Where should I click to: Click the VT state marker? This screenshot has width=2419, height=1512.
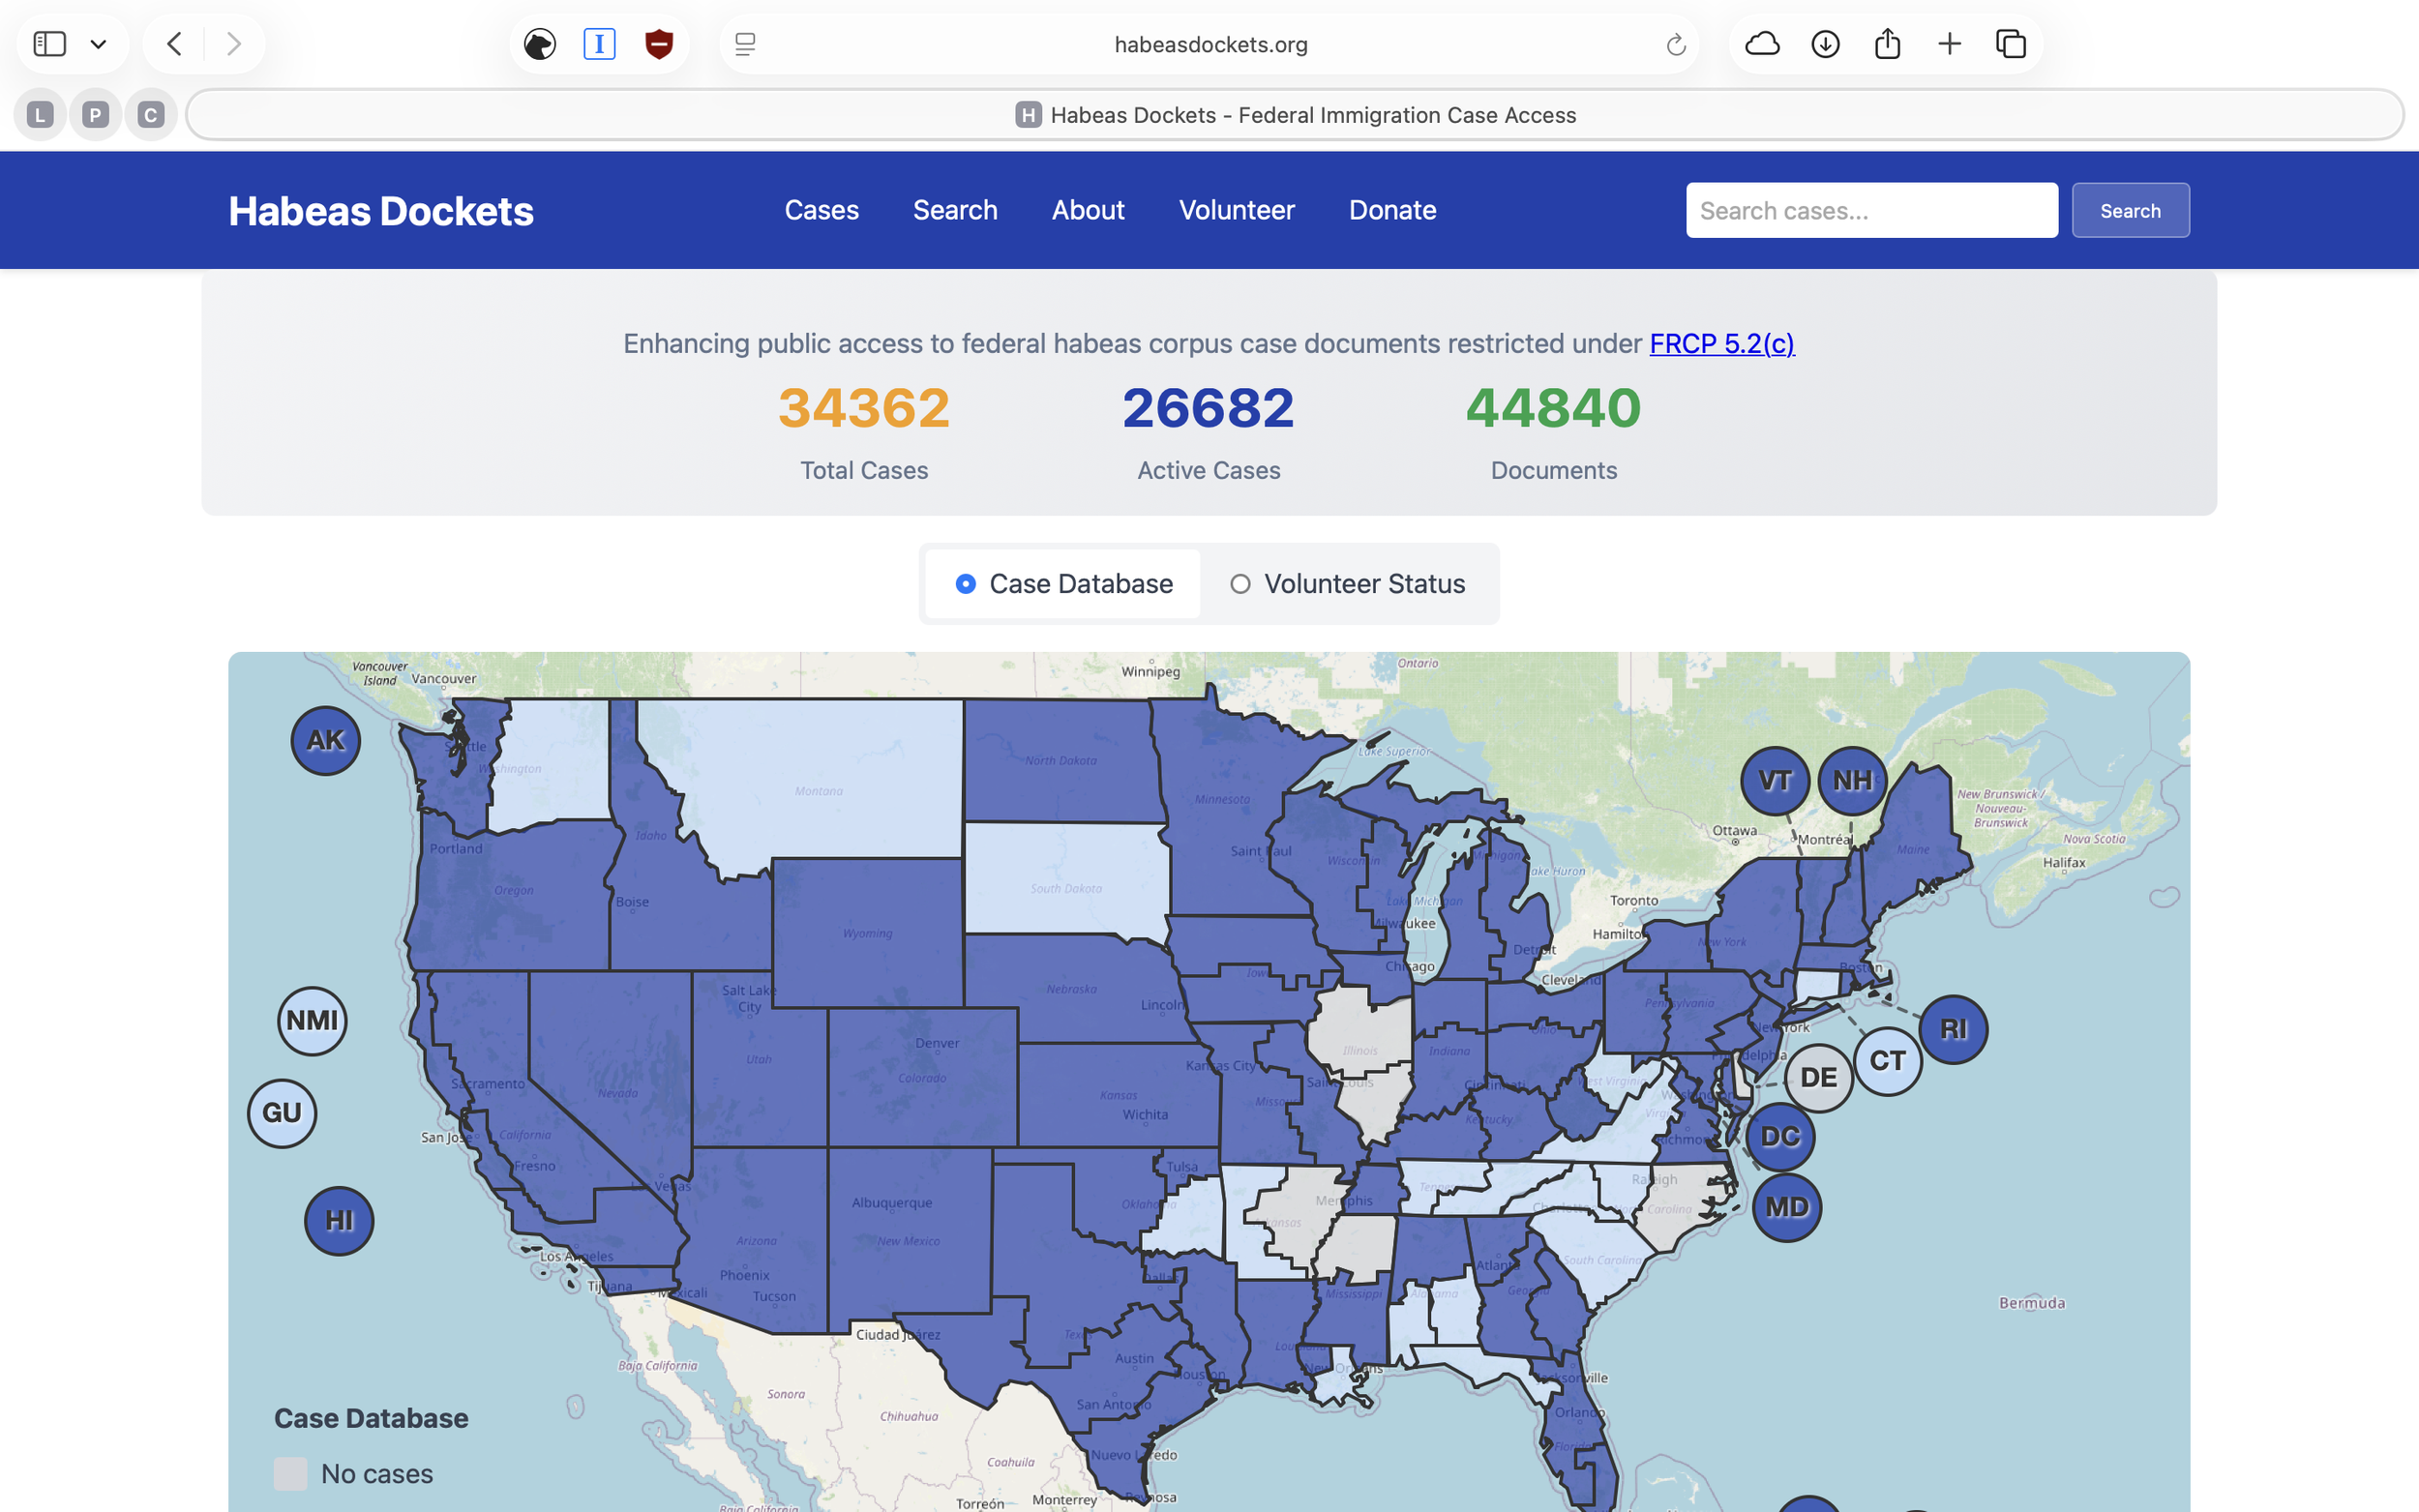(1775, 781)
